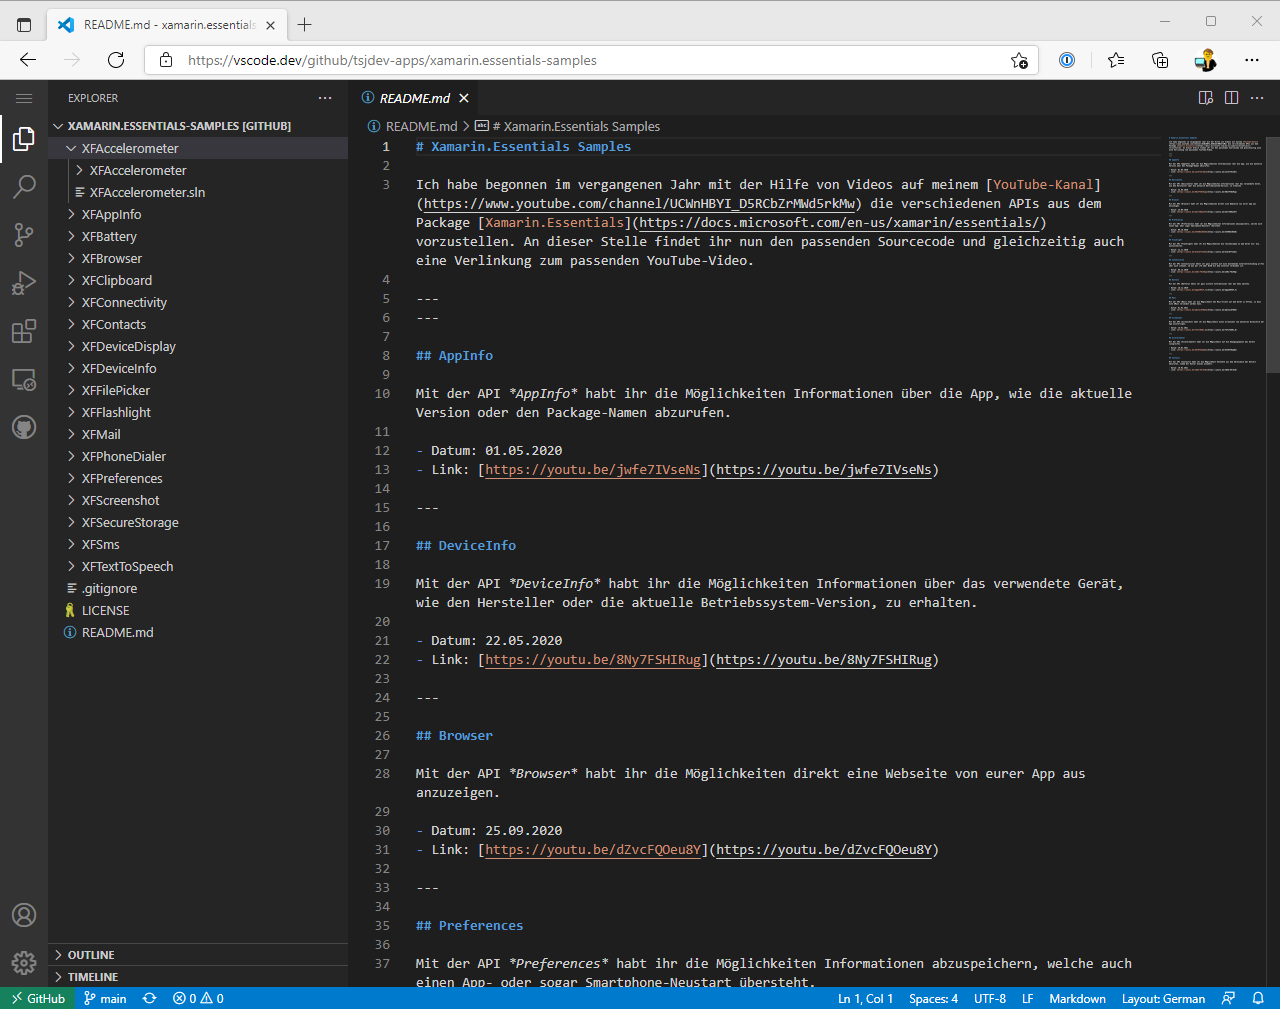Click the Markdown language mode button
1280x1009 pixels.
(x=1077, y=998)
